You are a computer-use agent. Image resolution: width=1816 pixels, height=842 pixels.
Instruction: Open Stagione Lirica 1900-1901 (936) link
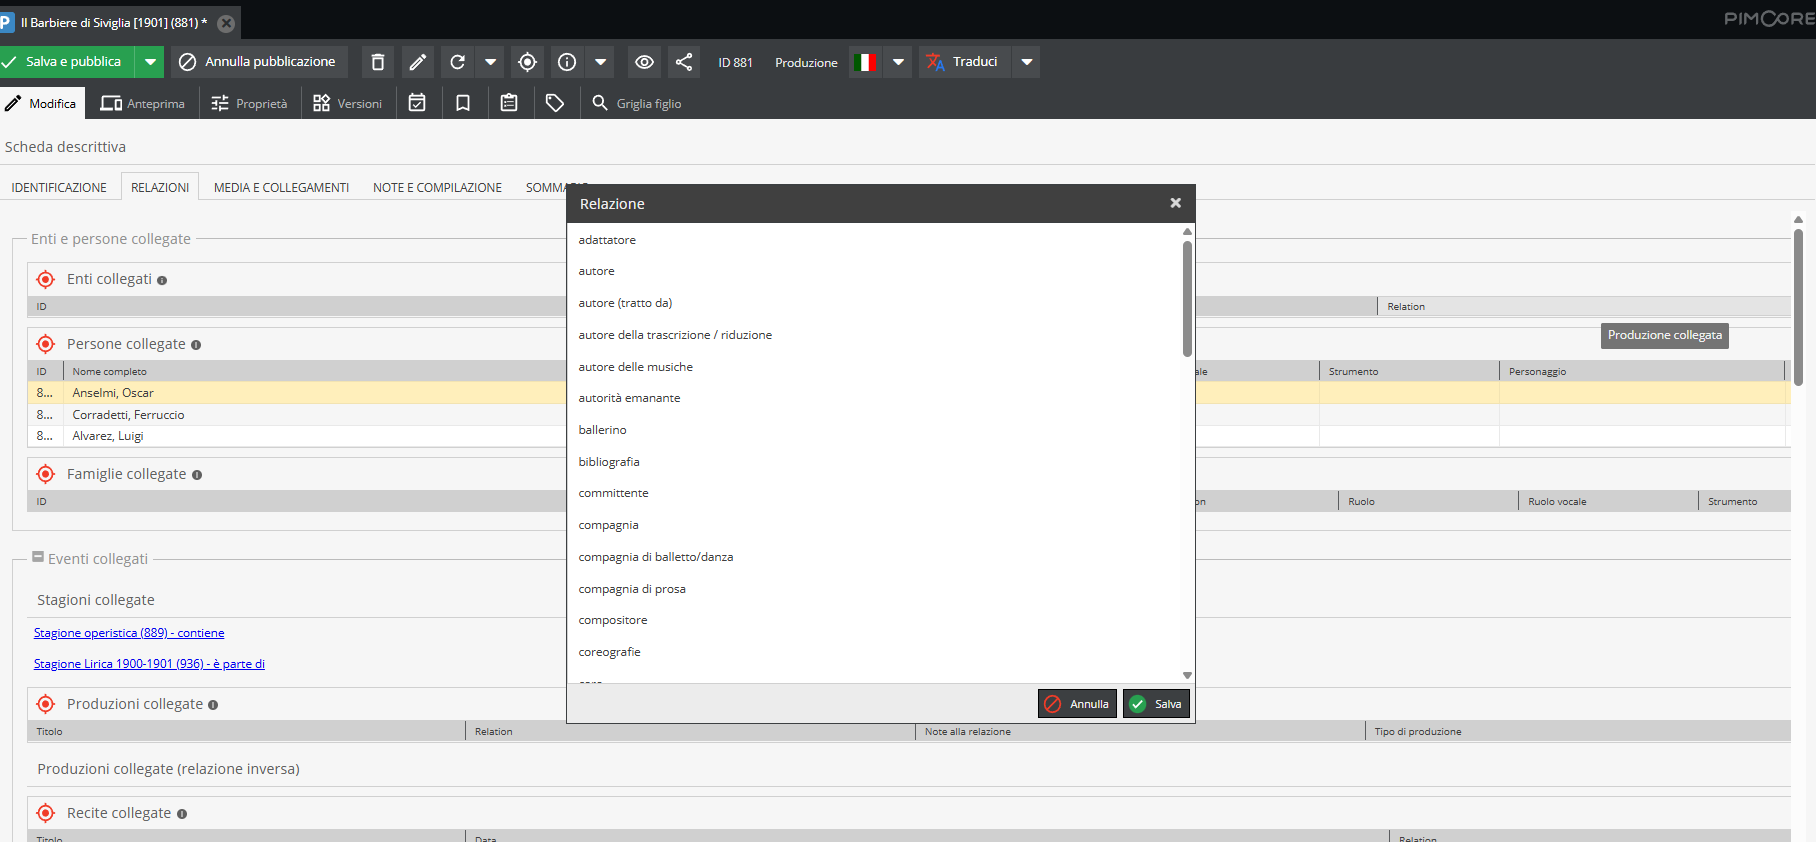tap(149, 664)
